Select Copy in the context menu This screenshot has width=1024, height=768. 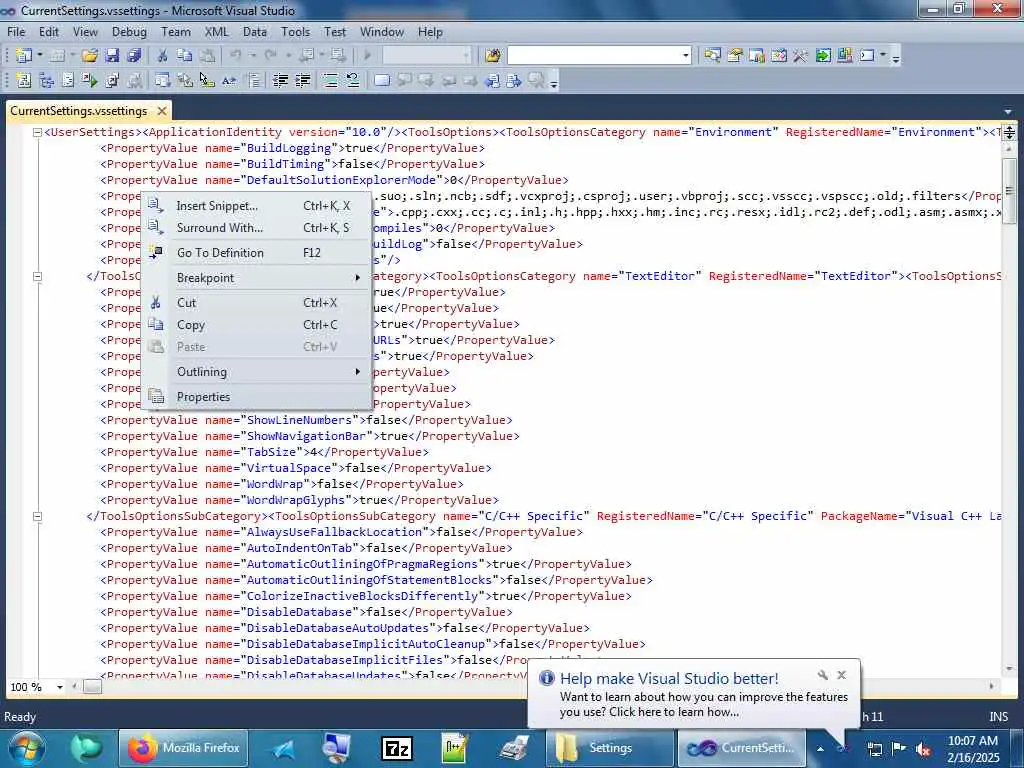(257, 325)
